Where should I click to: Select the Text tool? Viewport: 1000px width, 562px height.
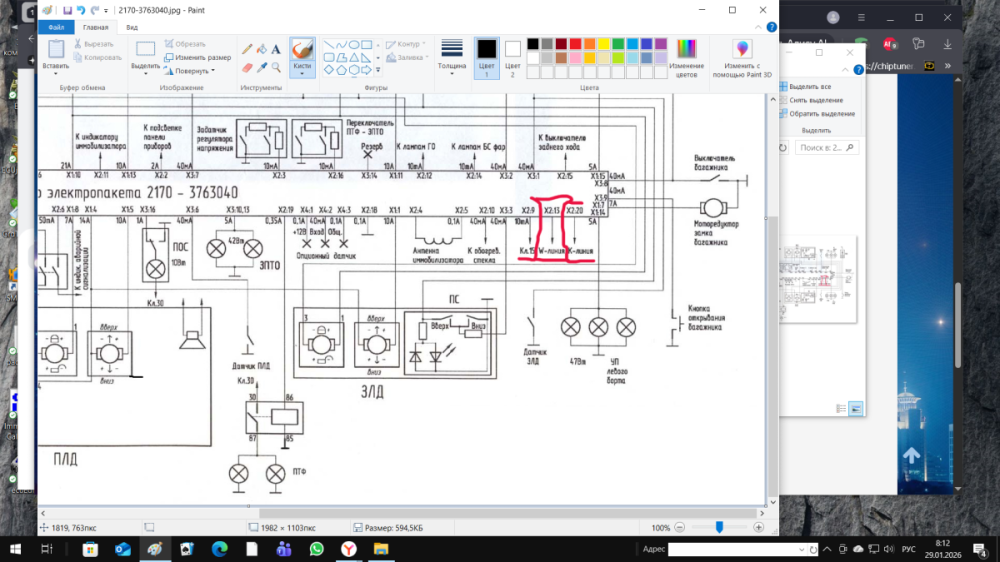tap(276, 48)
